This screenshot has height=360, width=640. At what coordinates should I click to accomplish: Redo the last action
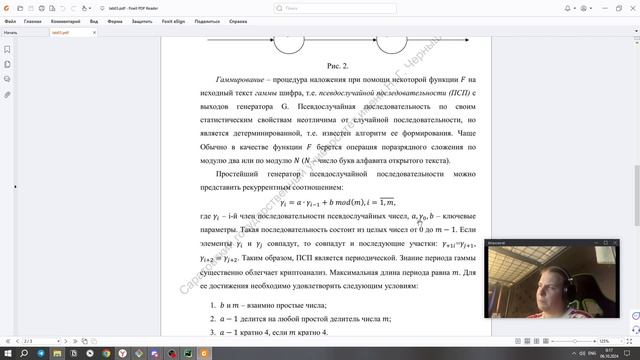[74, 8]
